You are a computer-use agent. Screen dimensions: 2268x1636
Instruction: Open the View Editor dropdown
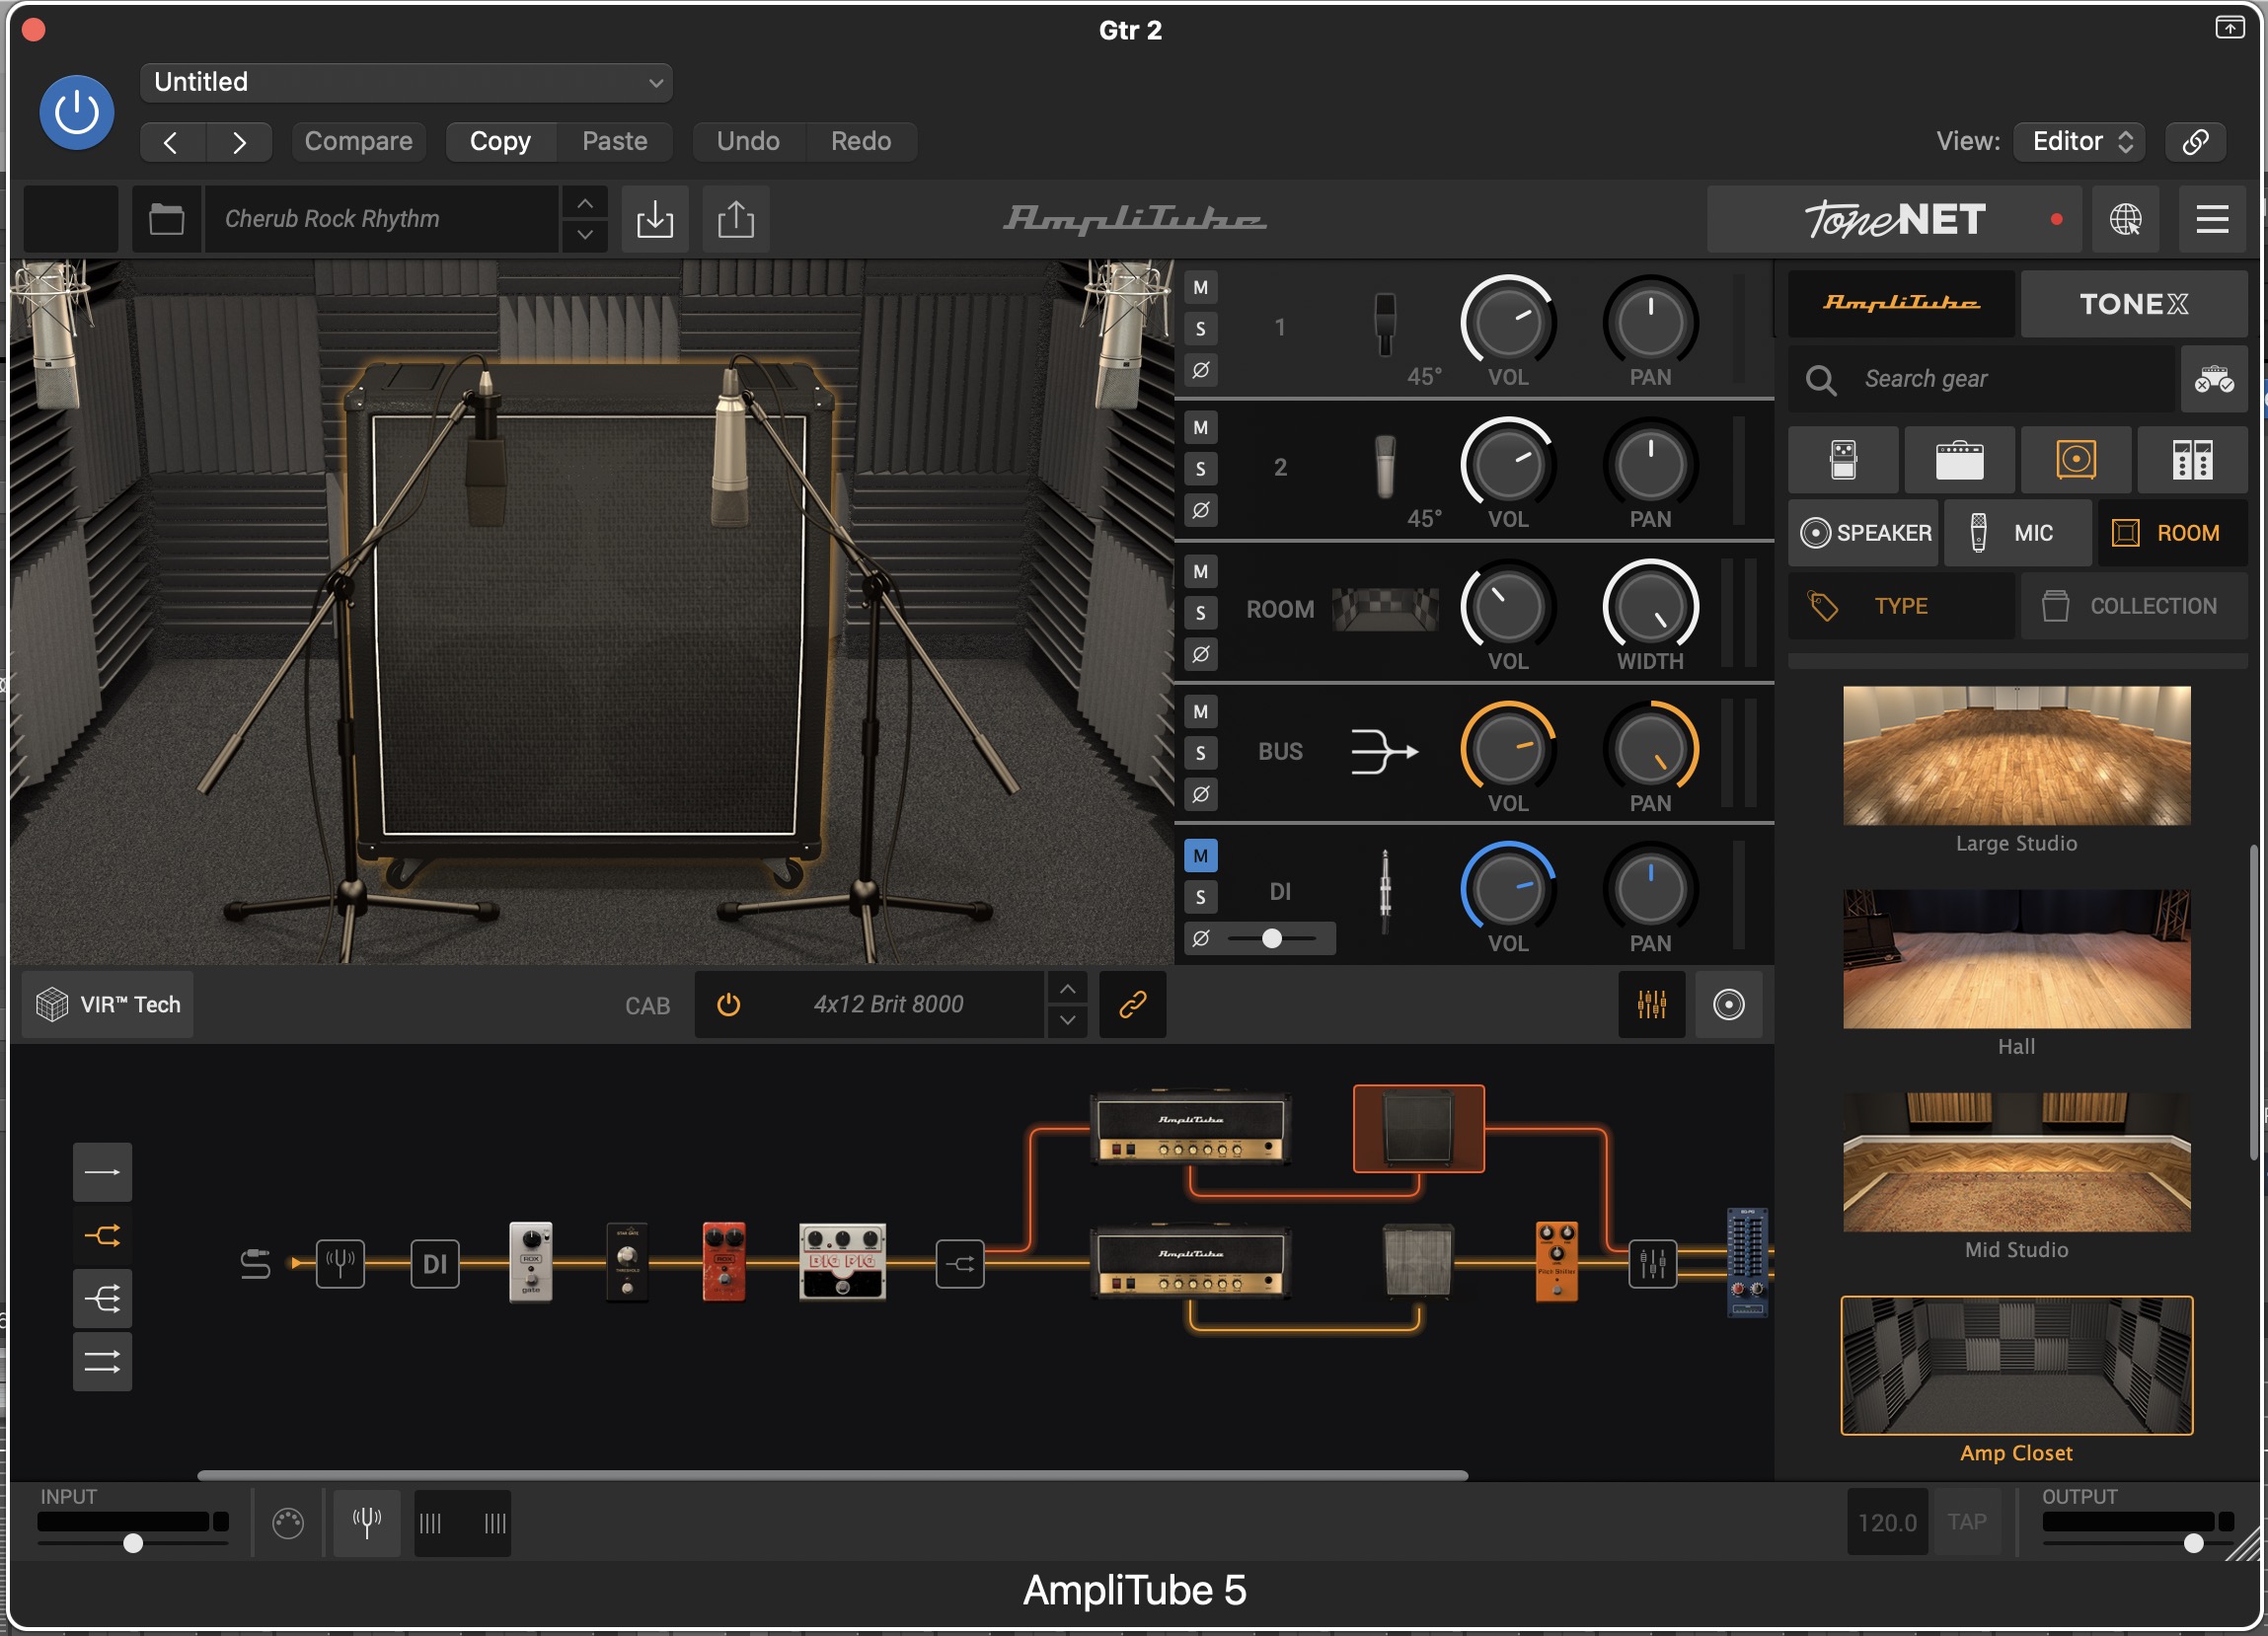[x=2082, y=141]
